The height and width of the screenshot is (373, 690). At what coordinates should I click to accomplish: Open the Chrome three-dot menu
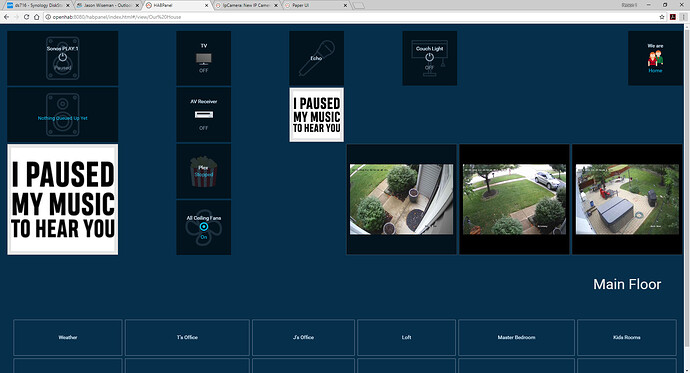coord(684,17)
